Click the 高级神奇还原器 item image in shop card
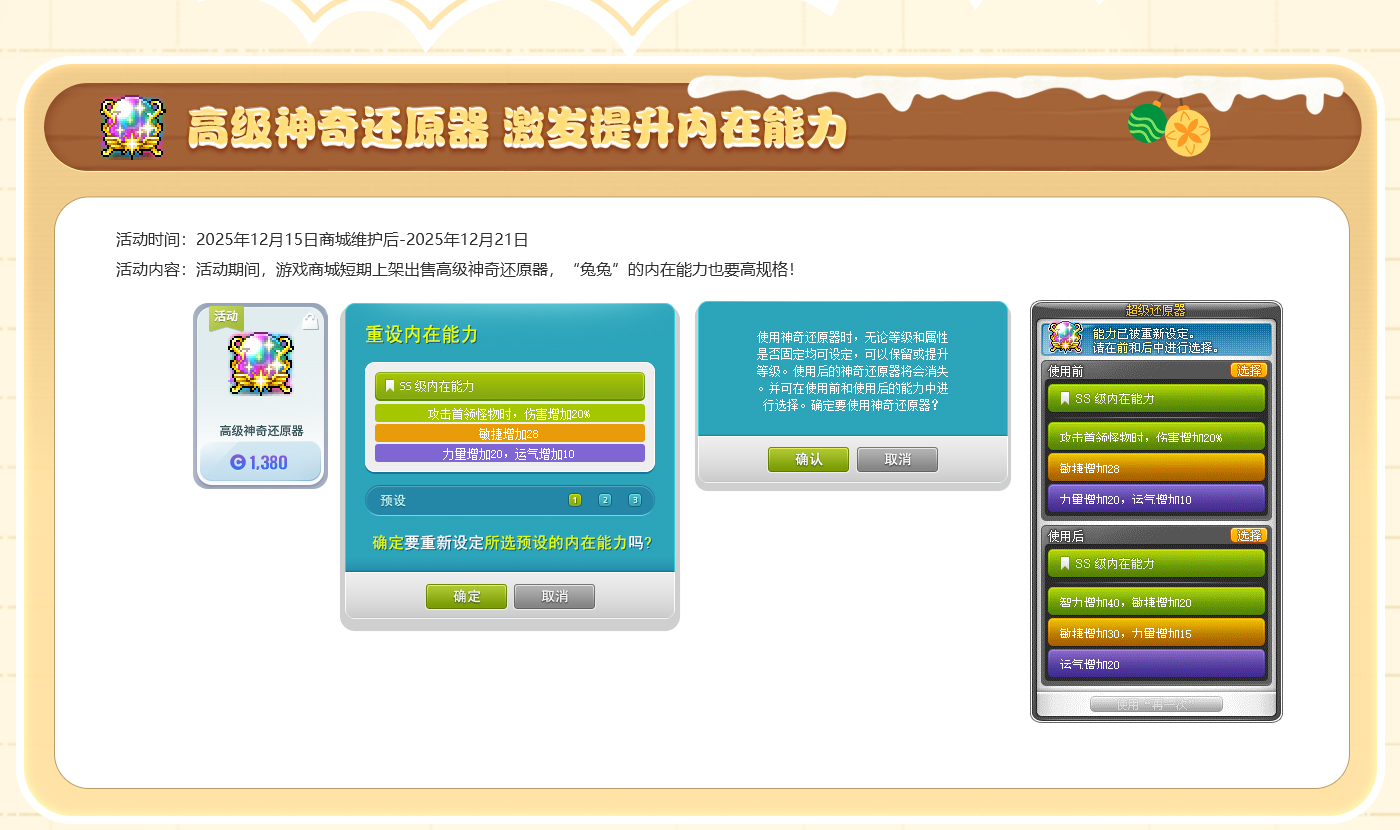 (x=260, y=363)
